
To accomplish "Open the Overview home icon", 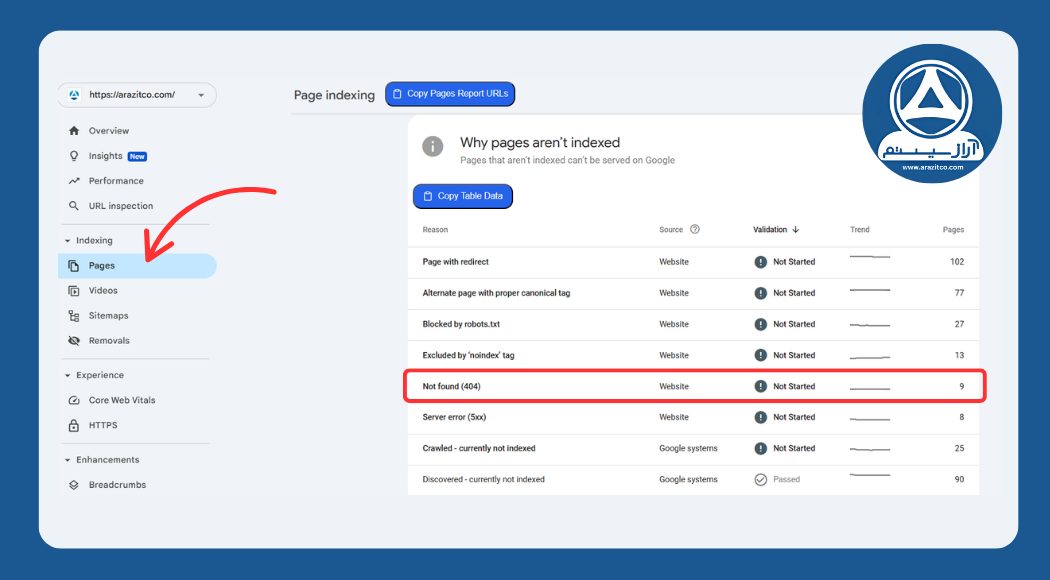I will [x=73, y=131].
